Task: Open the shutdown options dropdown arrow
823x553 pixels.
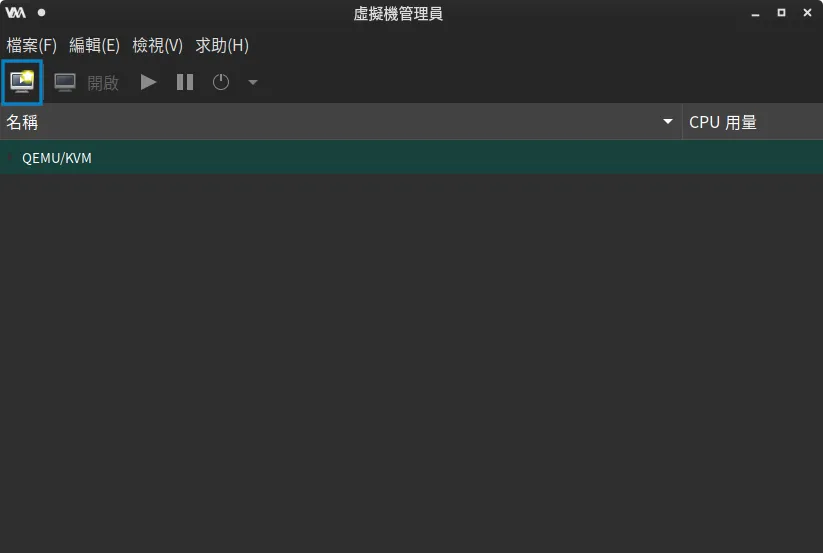Action: (x=253, y=82)
